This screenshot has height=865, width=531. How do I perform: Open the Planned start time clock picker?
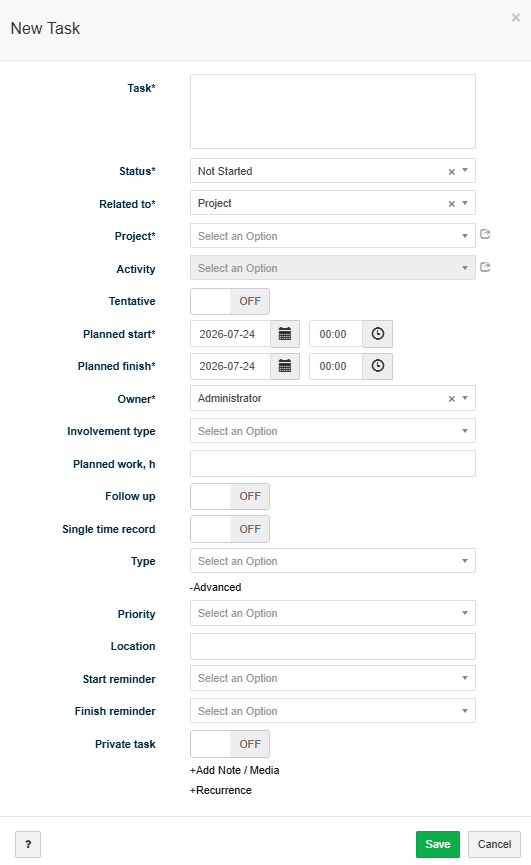(378, 334)
